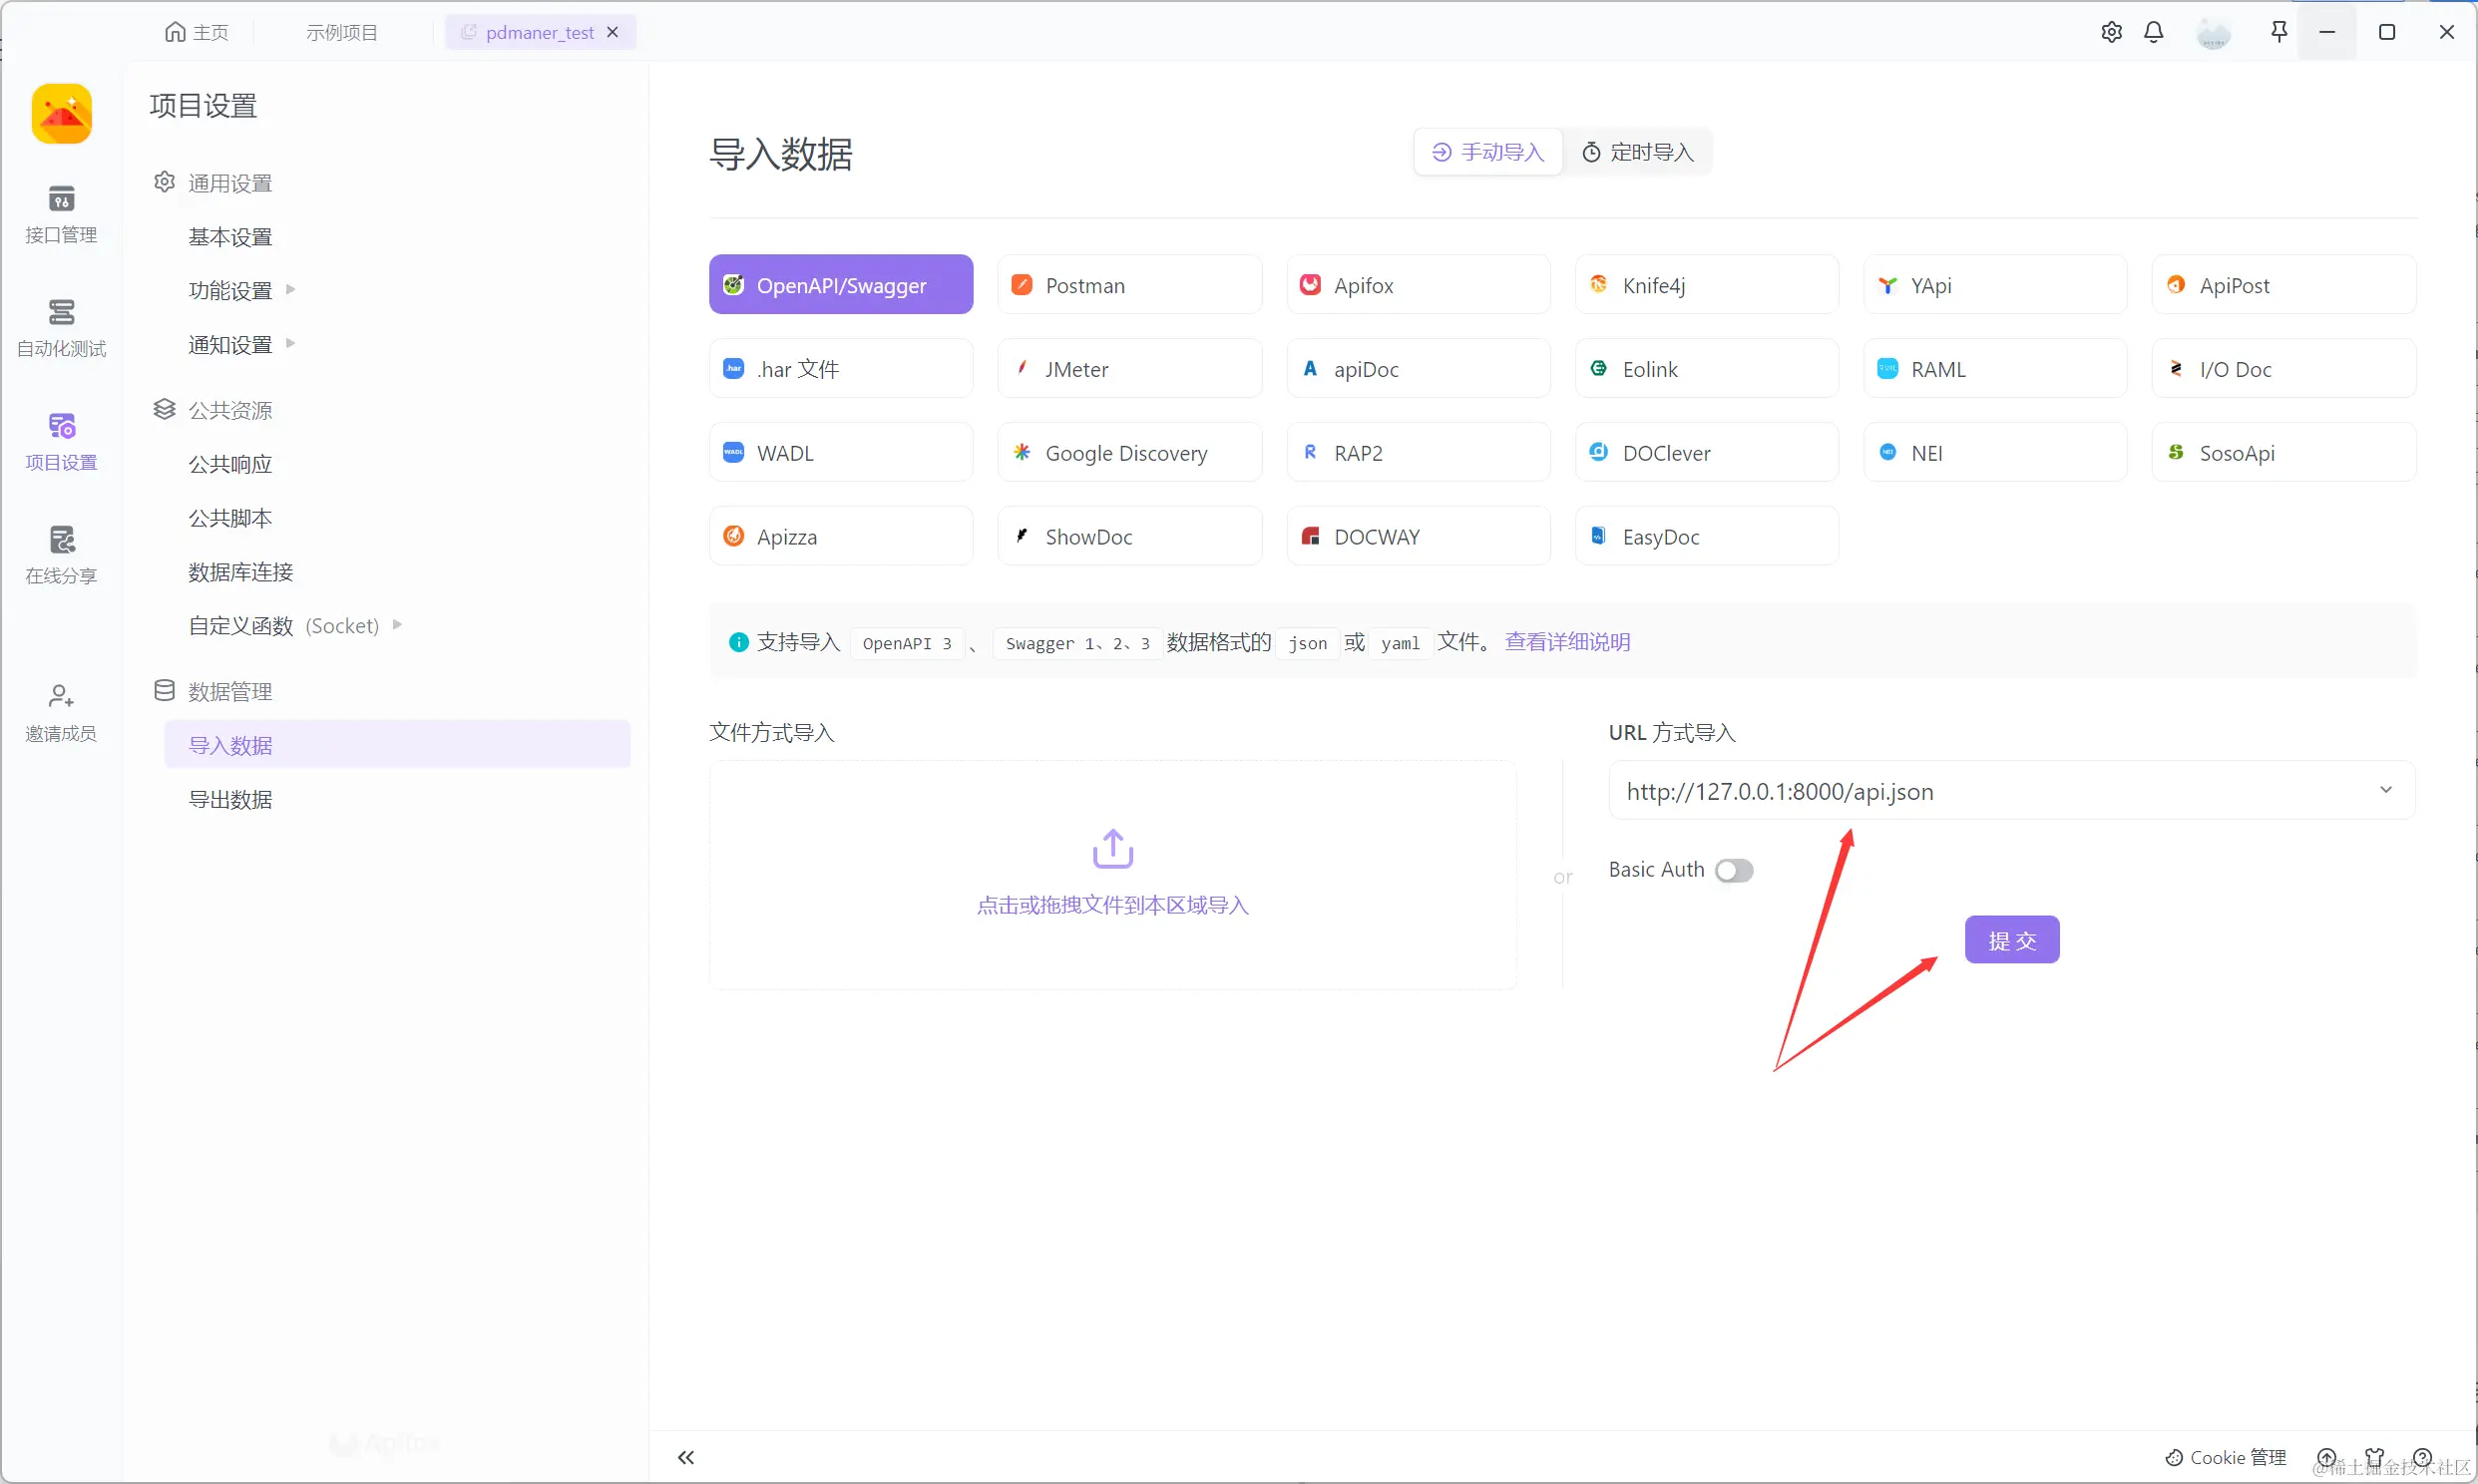Select Knife4j import format

pyautogui.click(x=1707, y=285)
